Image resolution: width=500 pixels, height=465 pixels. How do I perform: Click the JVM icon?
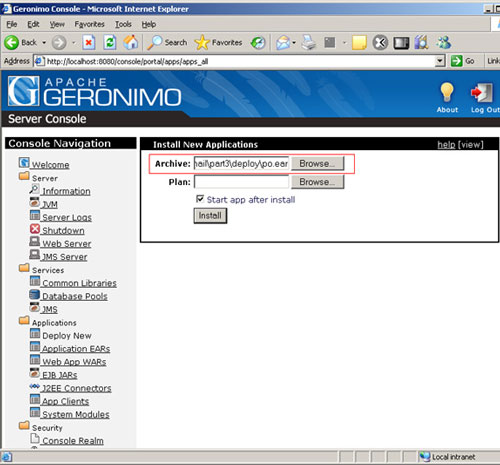[34, 202]
